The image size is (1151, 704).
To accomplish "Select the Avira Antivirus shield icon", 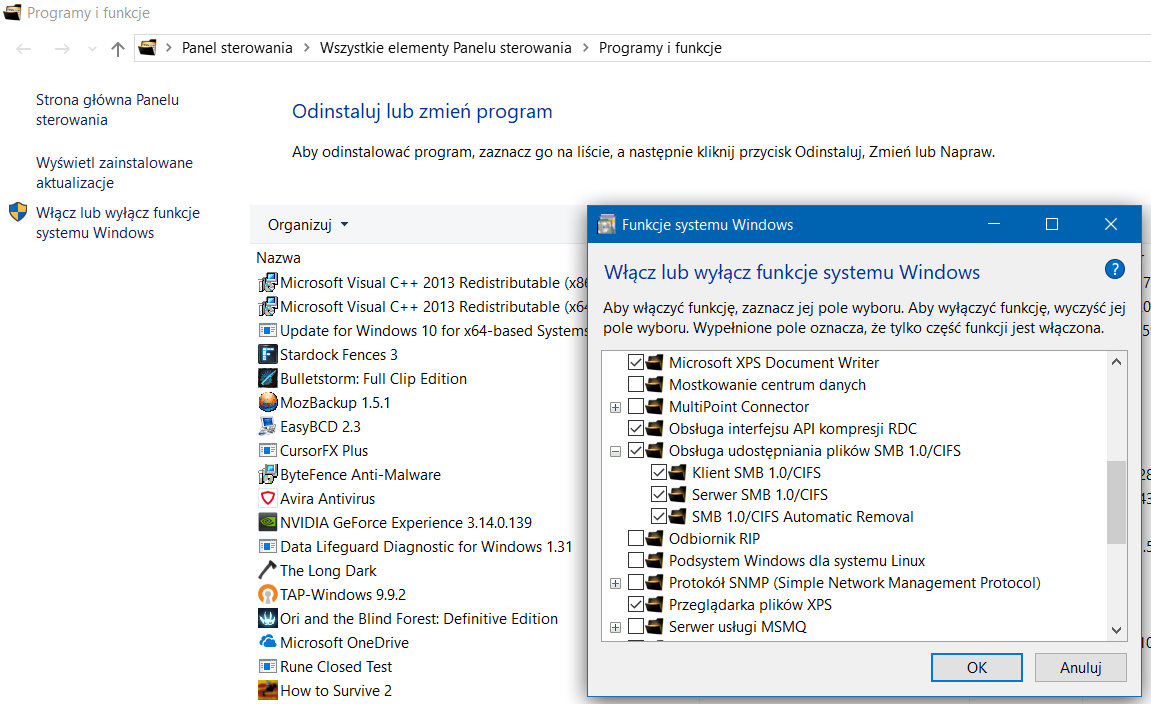I will click(268, 498).
